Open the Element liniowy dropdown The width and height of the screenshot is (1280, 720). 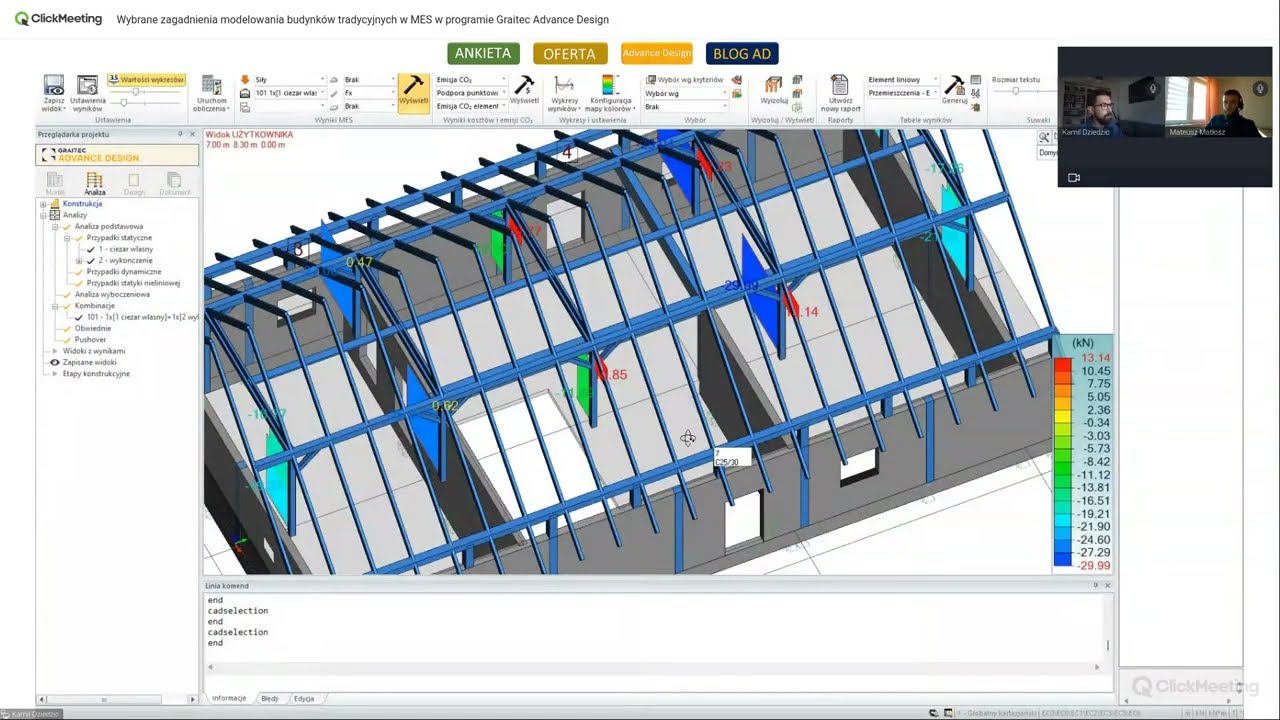[x=902, y=80]
